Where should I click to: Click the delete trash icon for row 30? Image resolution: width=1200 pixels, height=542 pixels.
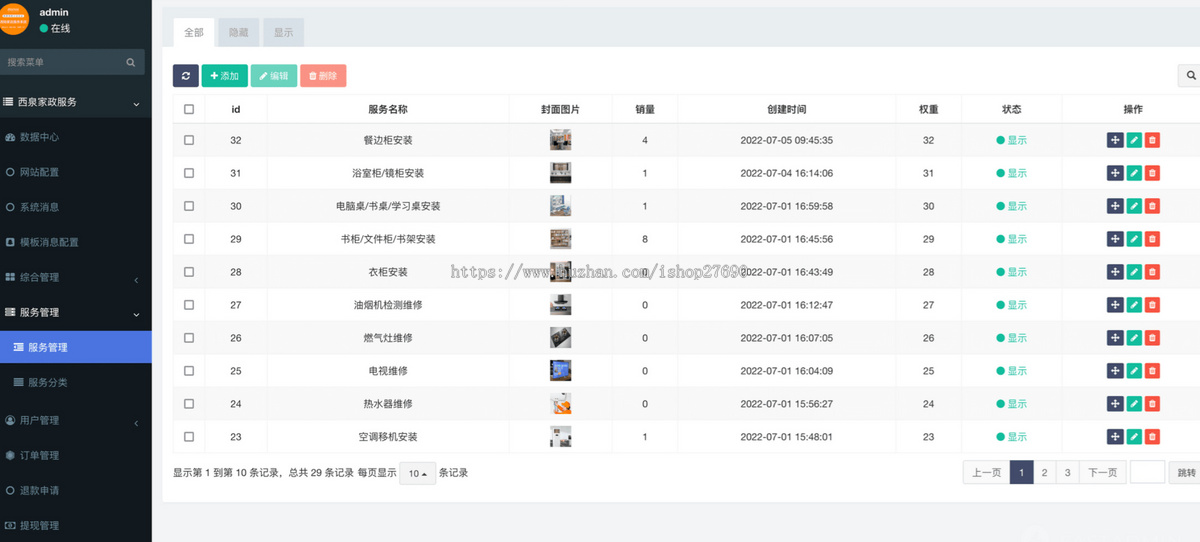click(x=1152, y=206)
